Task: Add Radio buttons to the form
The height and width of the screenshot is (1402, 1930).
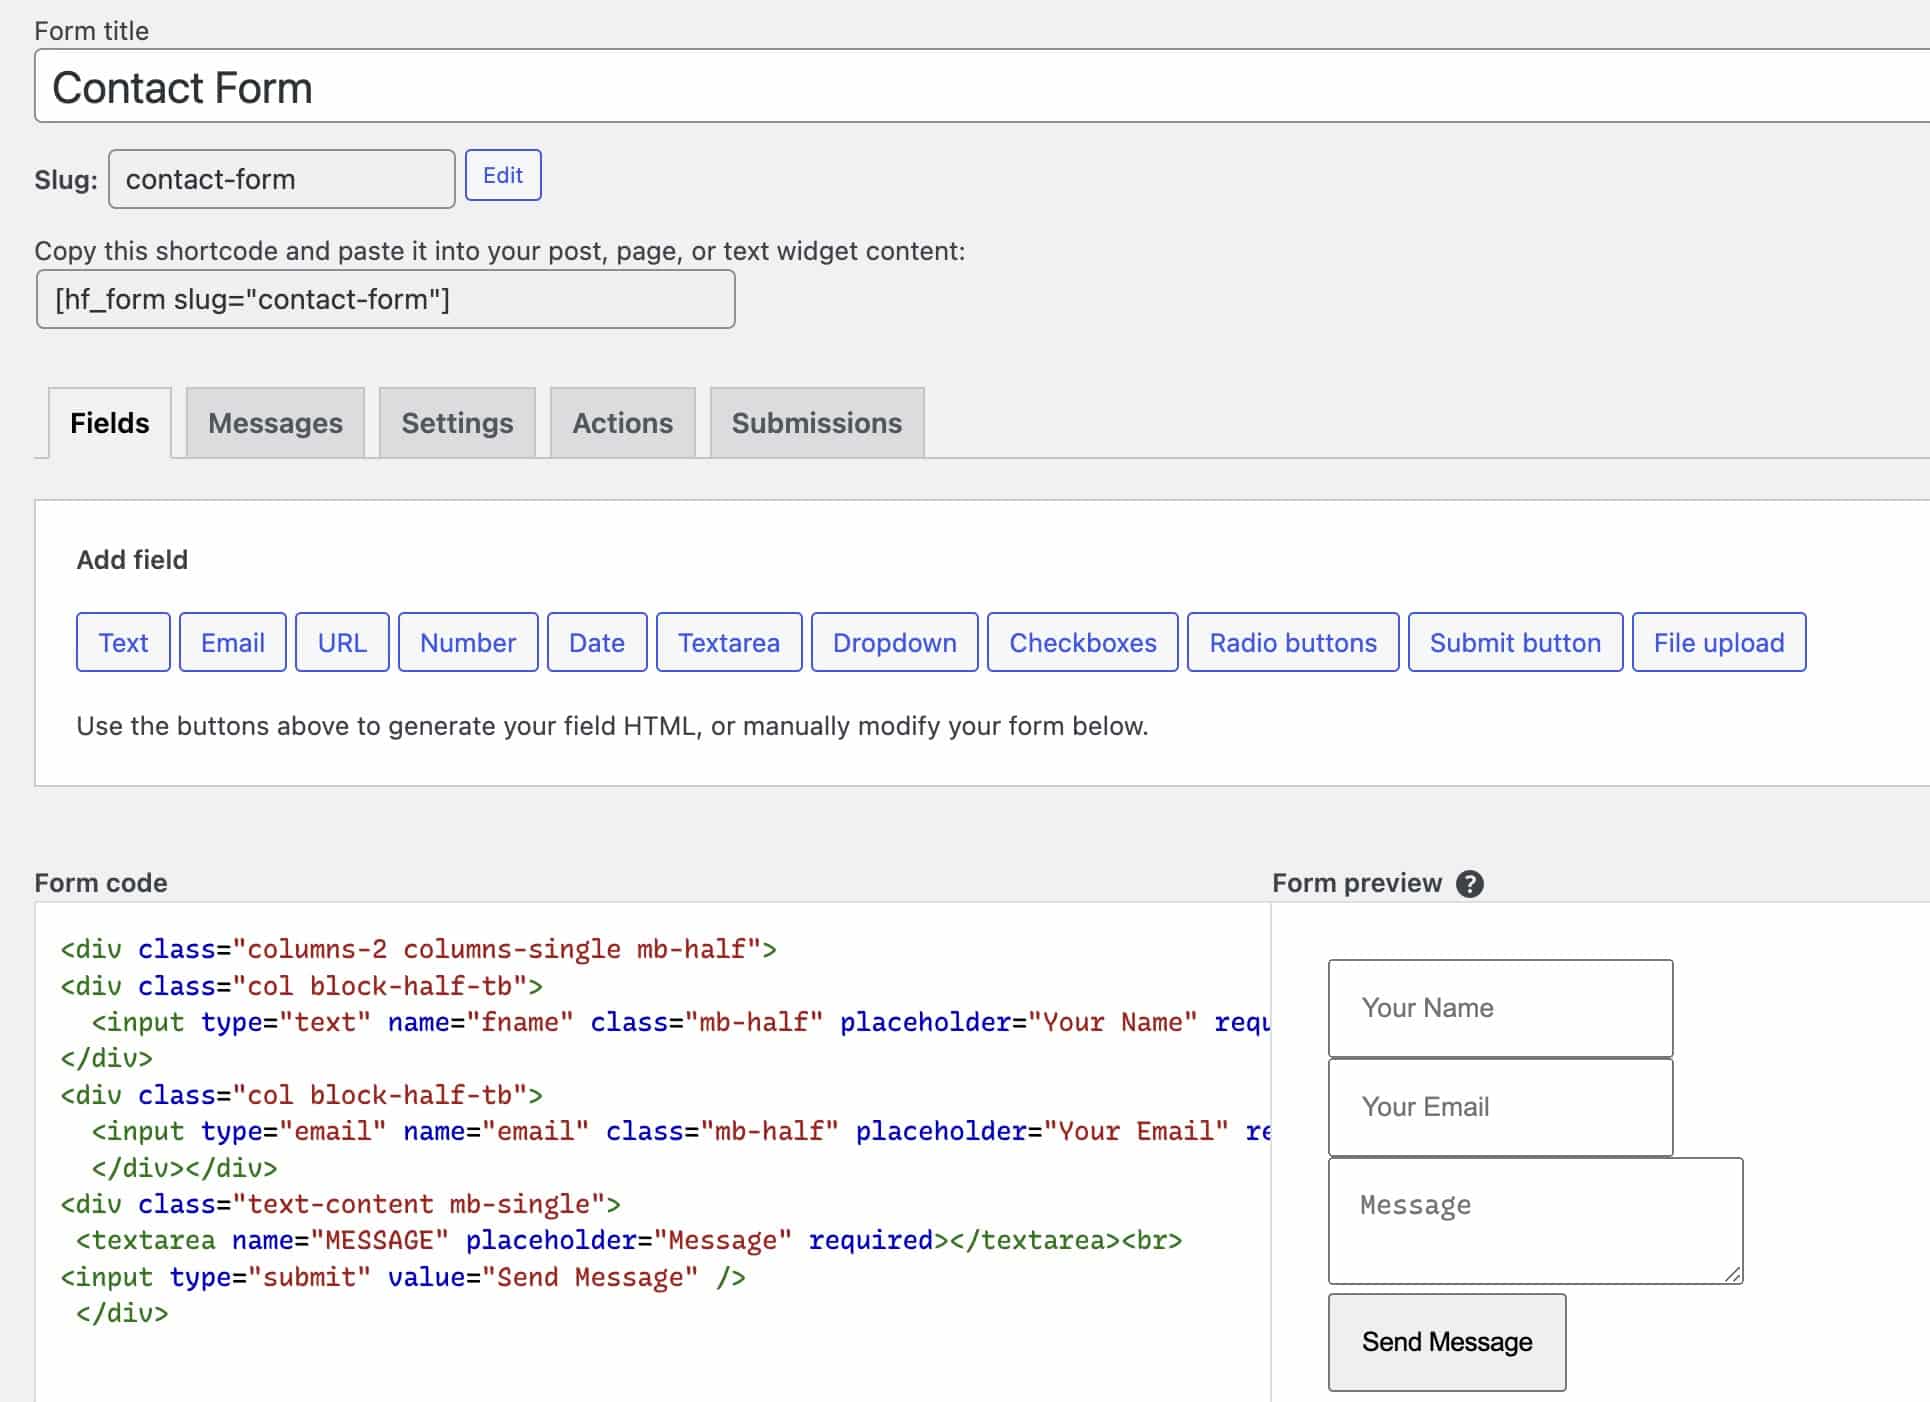Action: (1292, 642)
